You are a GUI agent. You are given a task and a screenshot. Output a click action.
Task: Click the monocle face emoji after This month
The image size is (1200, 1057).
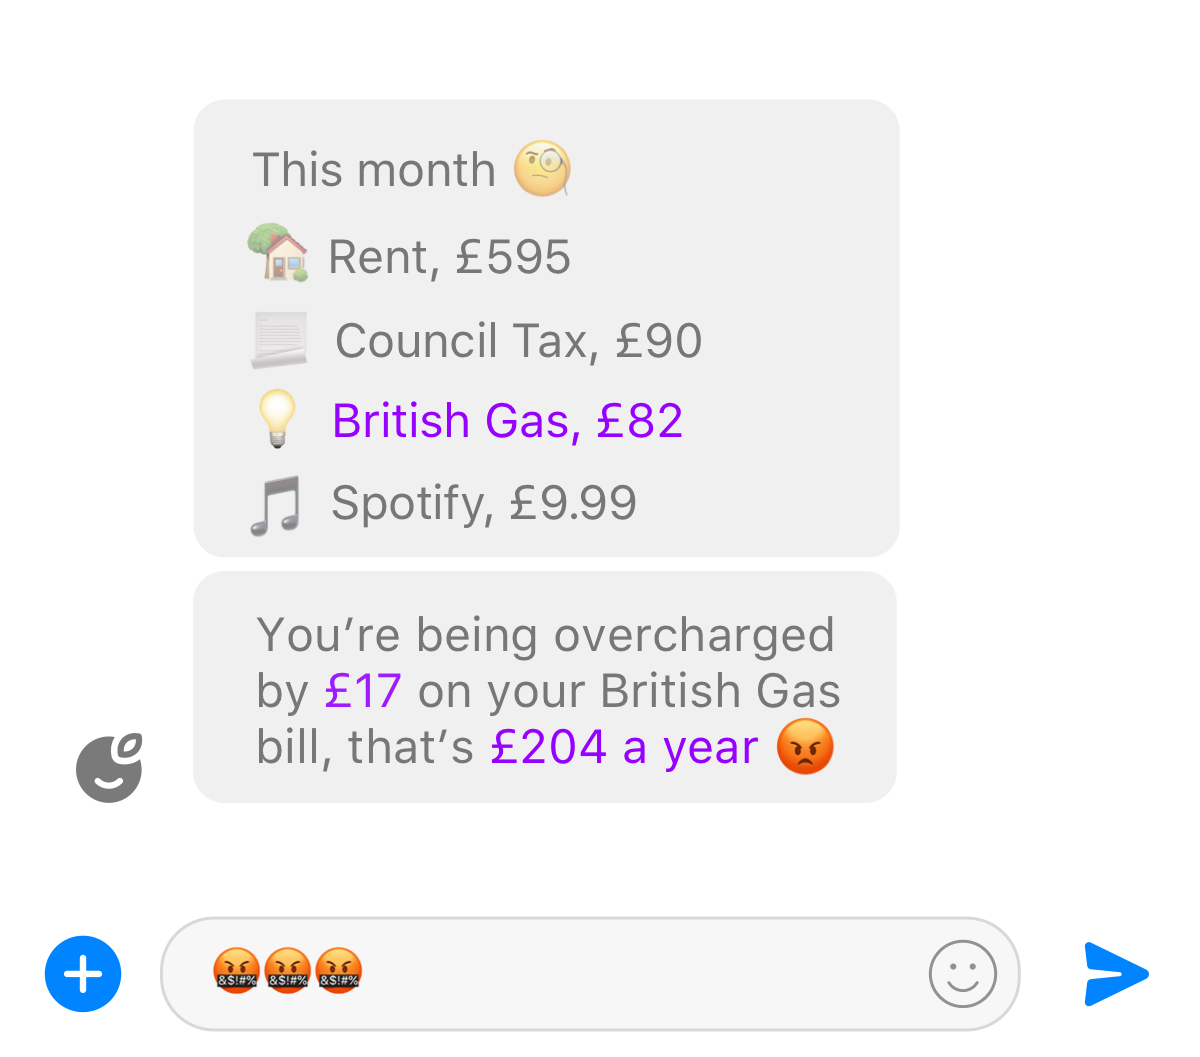tap(543, 168)
